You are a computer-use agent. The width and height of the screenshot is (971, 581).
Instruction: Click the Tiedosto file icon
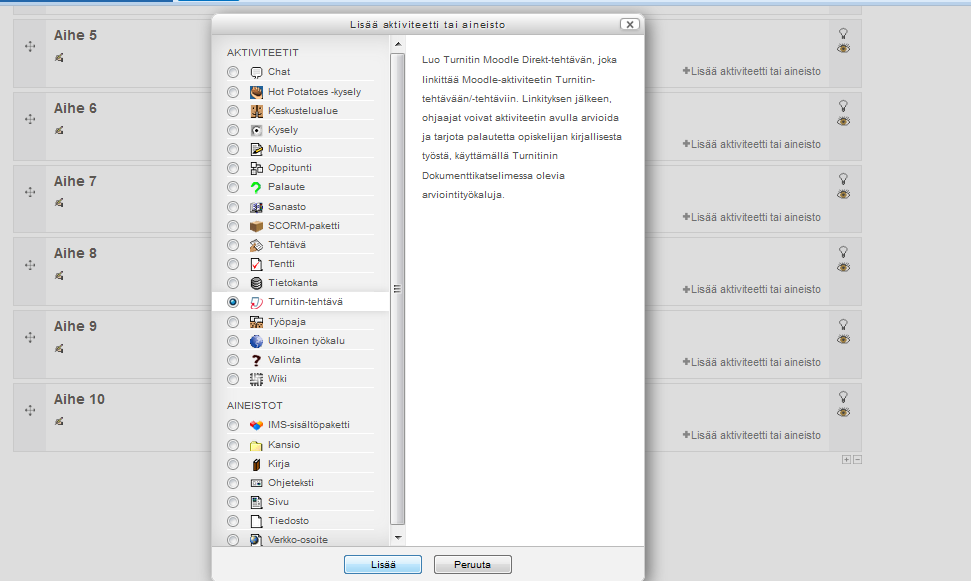pos(256,522)
